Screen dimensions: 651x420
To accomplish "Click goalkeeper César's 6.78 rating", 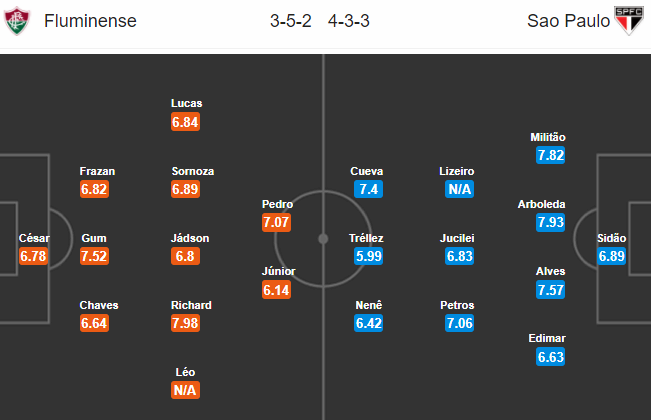I will pyautogui.click(x=33, y=256).
